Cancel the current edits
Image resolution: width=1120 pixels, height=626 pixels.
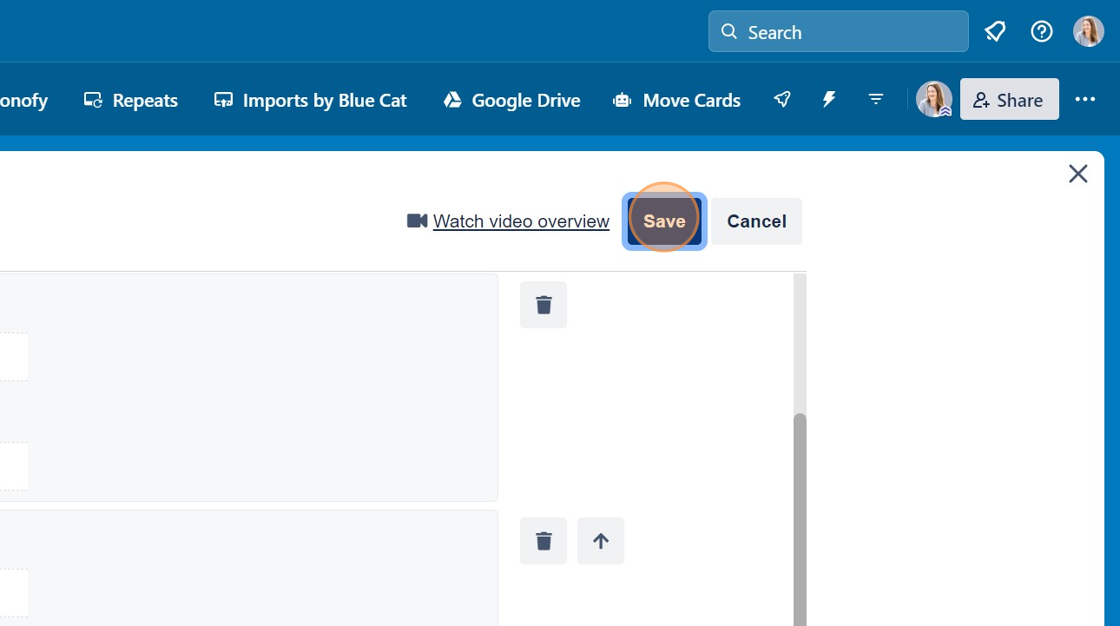tap(756, 221)
